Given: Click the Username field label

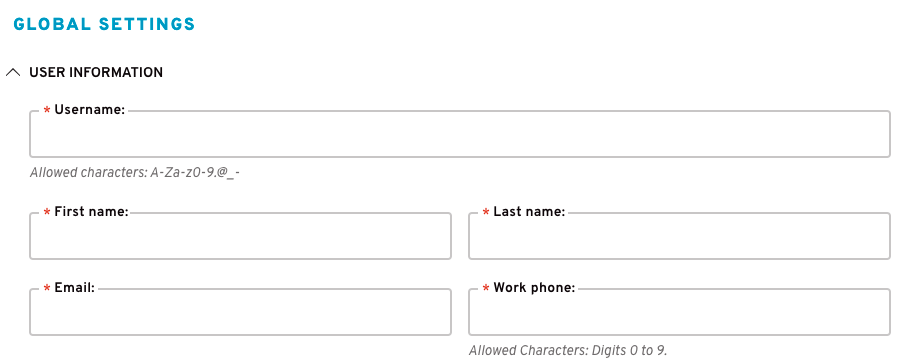Looking at the screenshot, I should [x=90, y=110].
